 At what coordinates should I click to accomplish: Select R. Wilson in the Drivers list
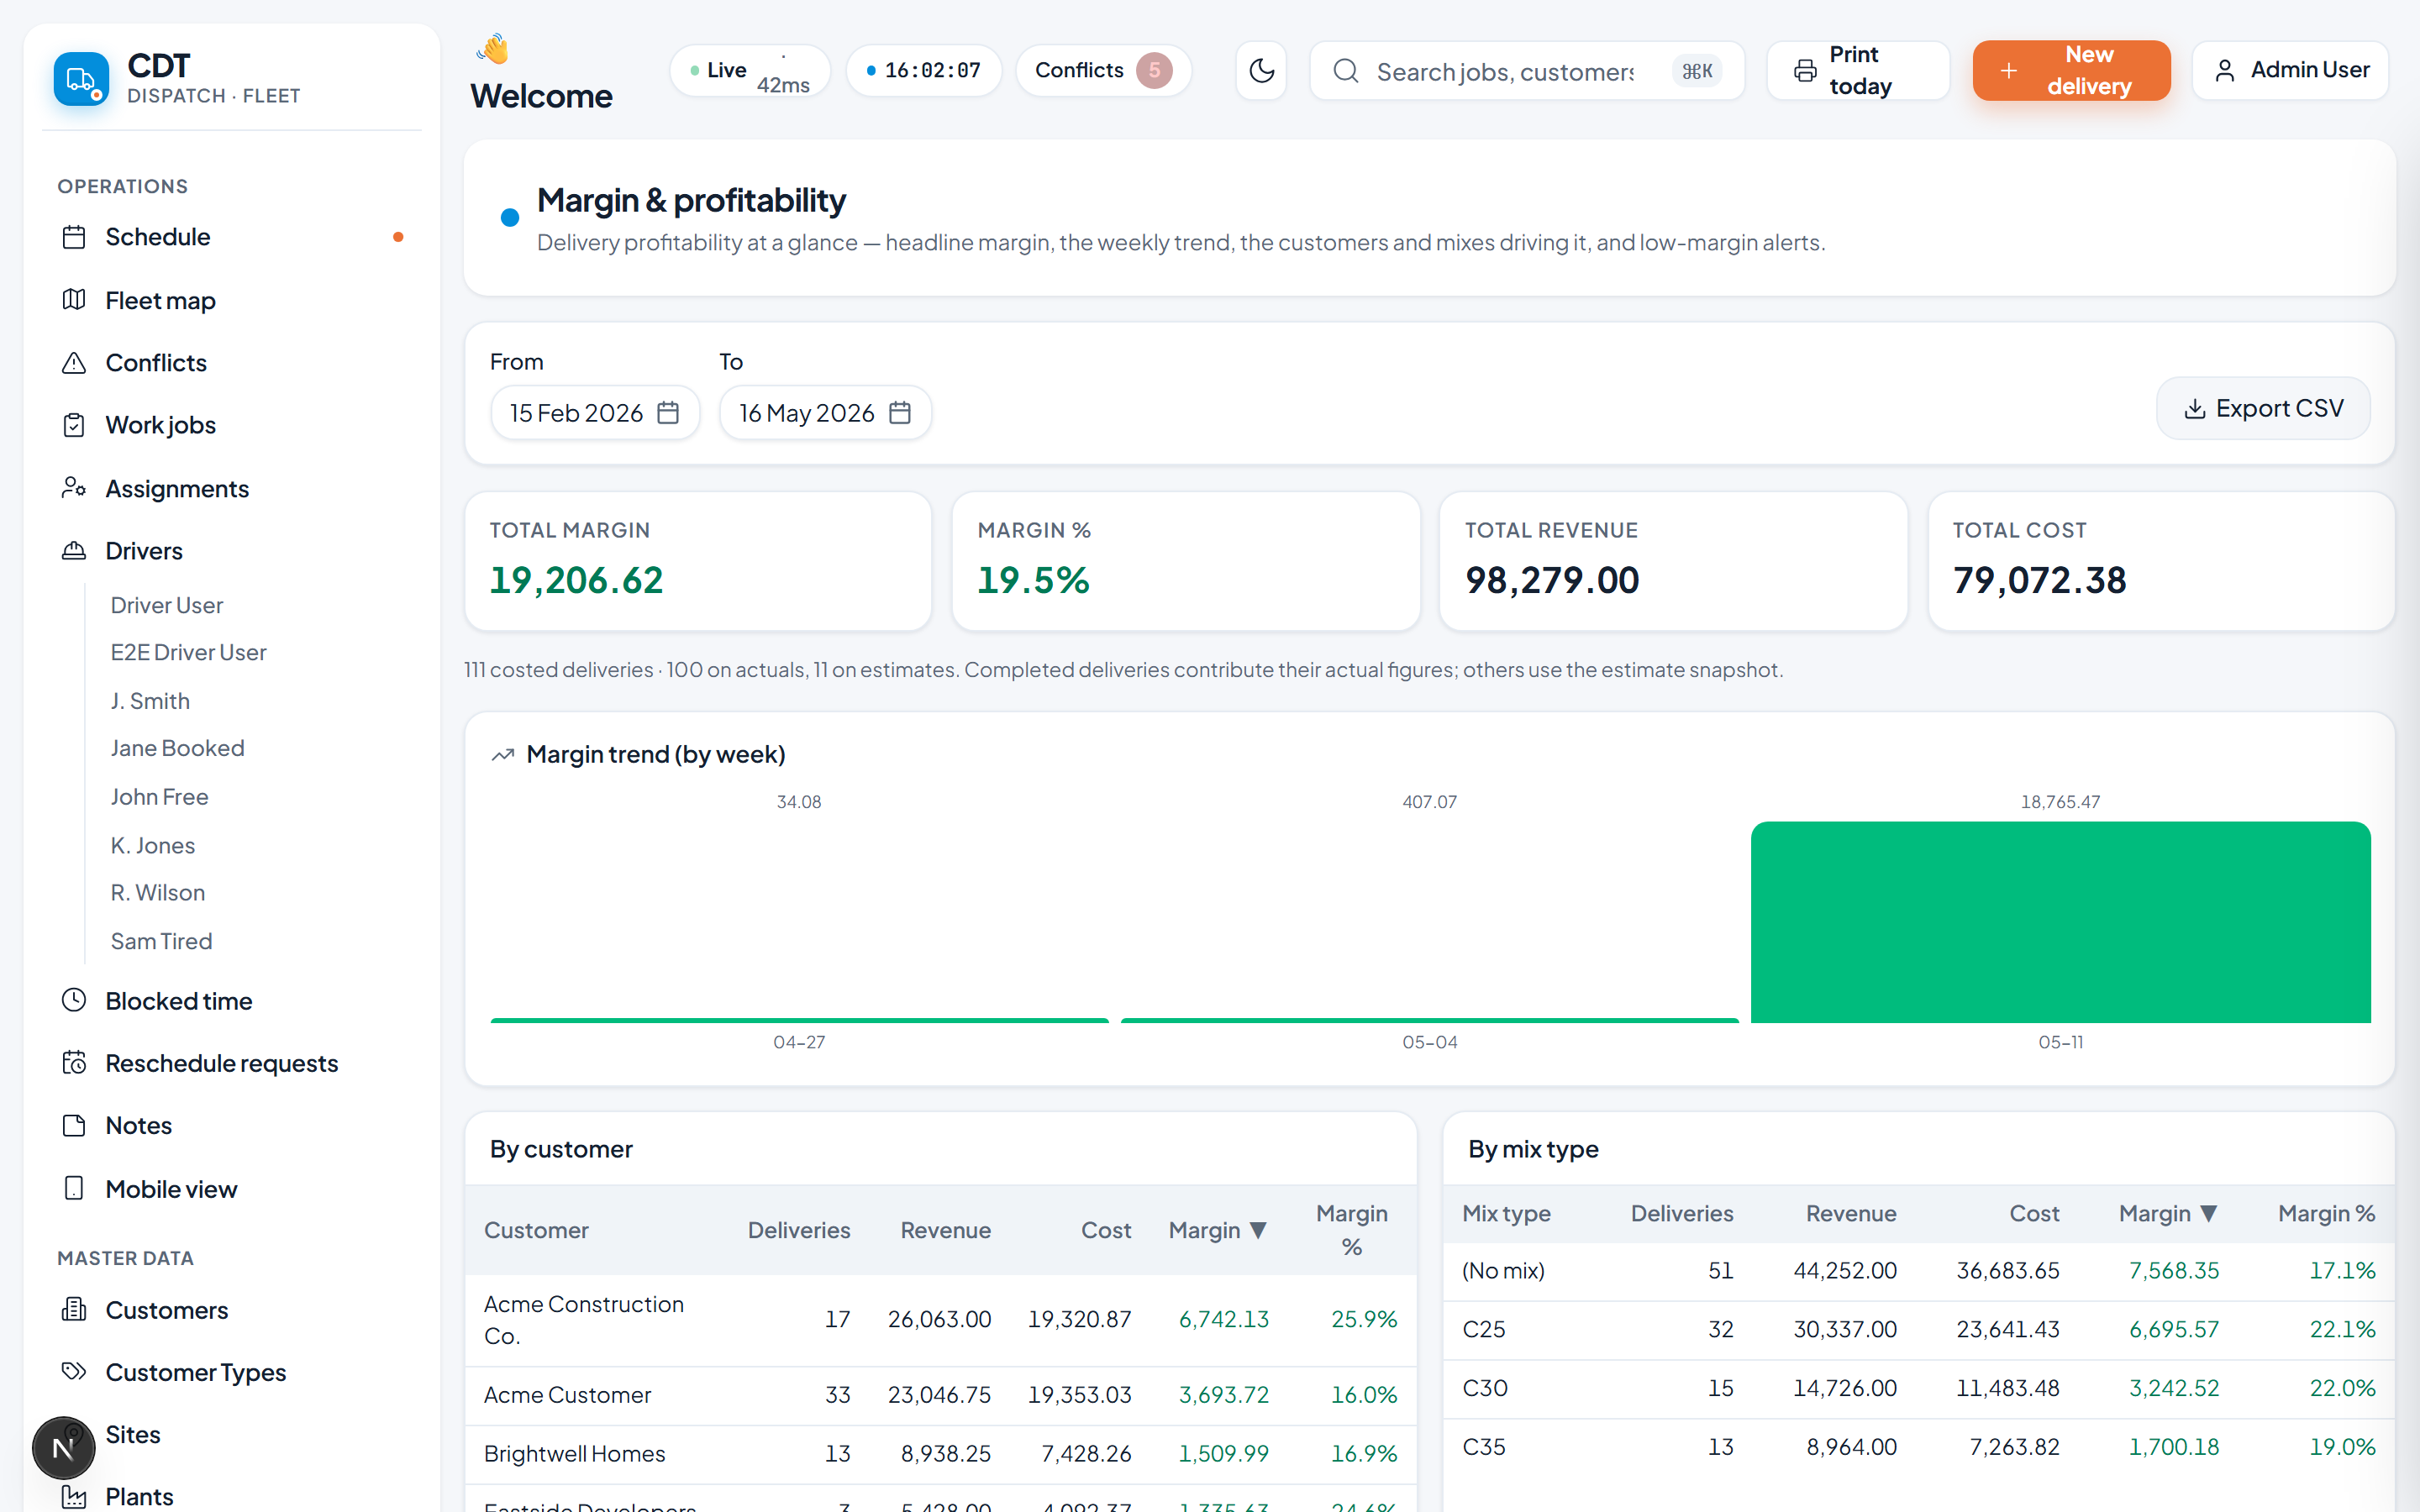(x=158, y=892)
